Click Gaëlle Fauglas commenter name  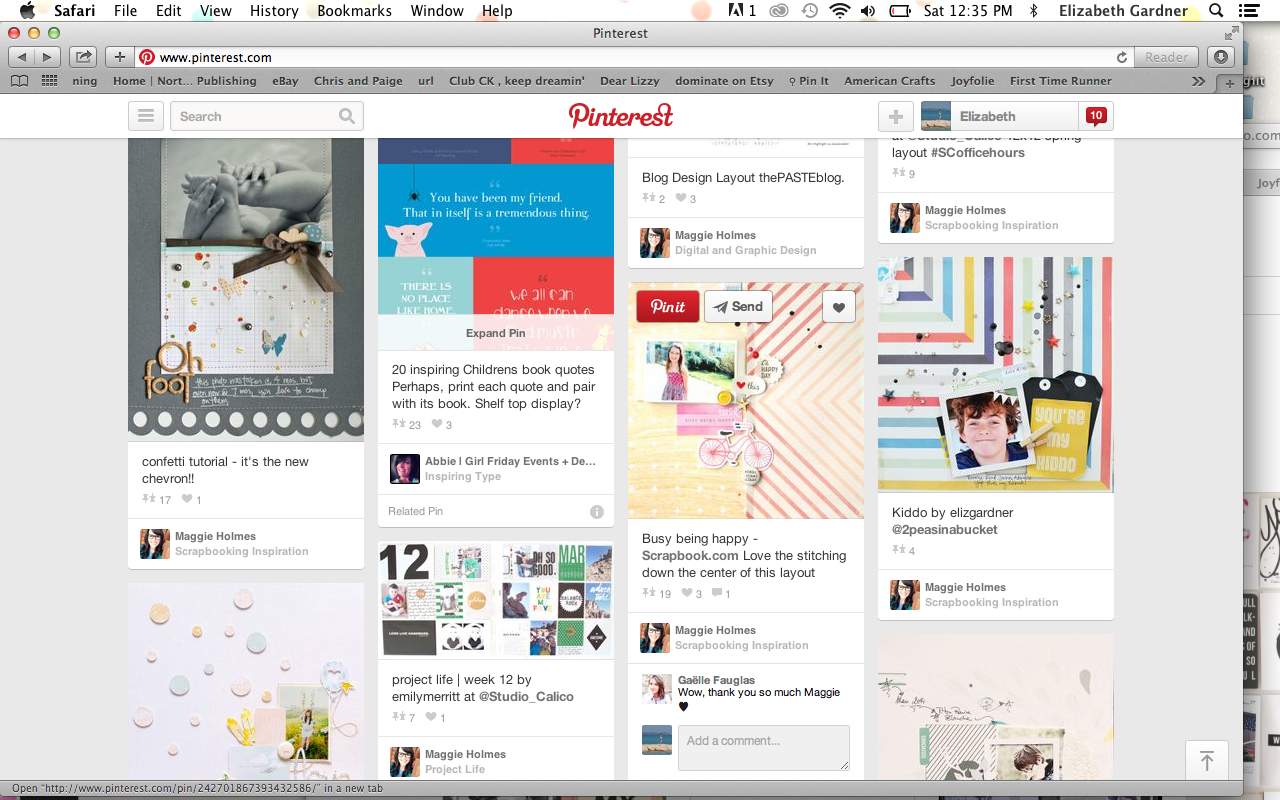pos(716,680)
